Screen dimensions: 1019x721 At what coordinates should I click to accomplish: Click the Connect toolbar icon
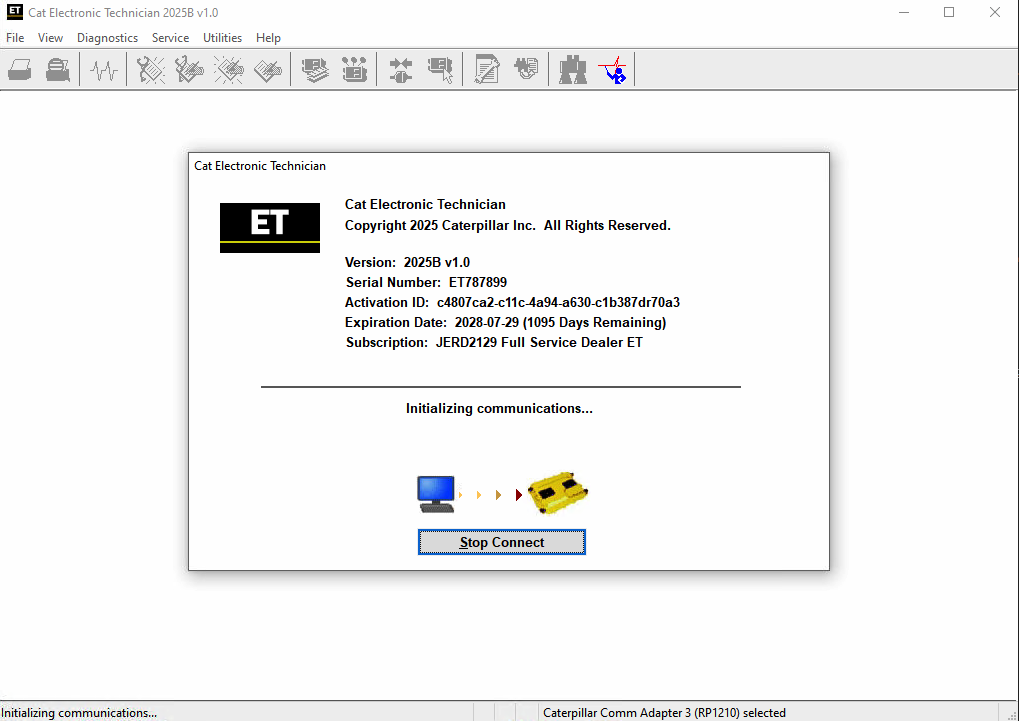pyautogui.click(x=613, y=69)
